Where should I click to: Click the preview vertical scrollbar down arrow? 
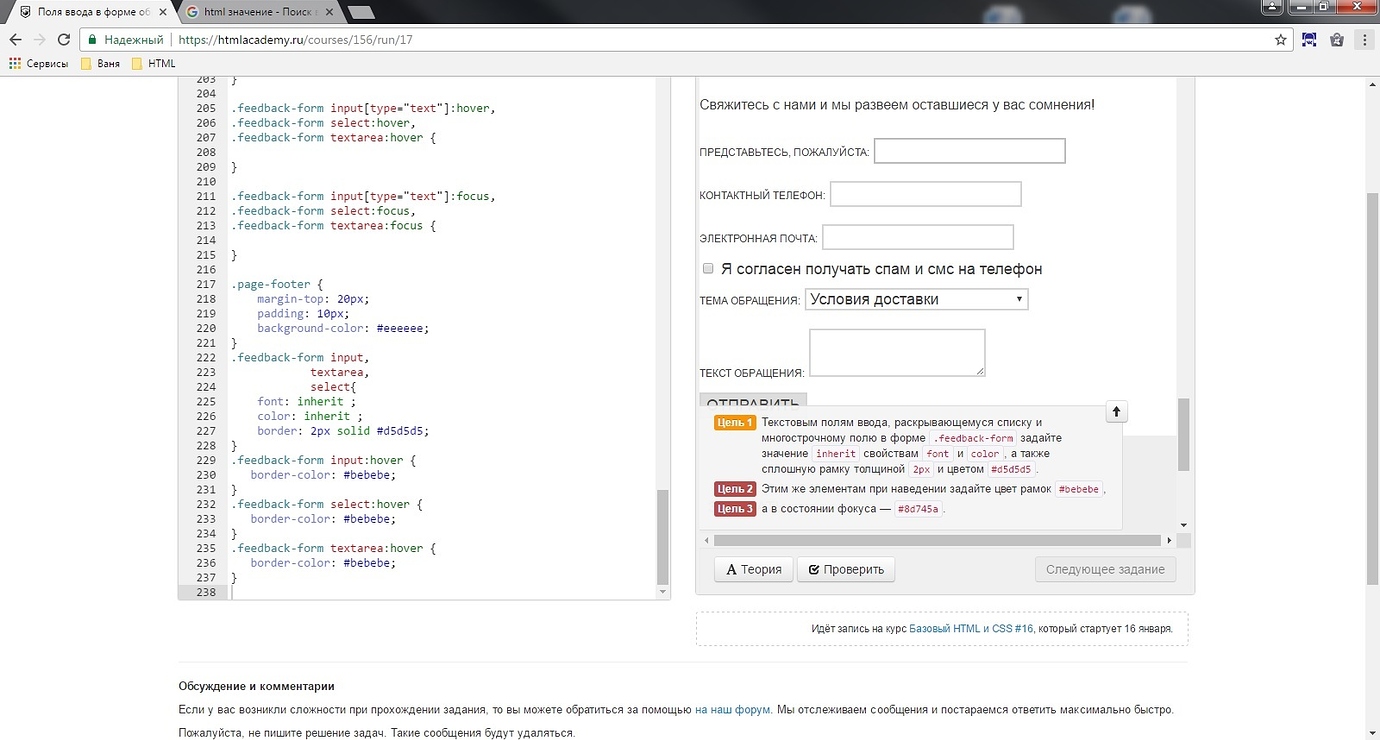click(x=1184, y=524)
